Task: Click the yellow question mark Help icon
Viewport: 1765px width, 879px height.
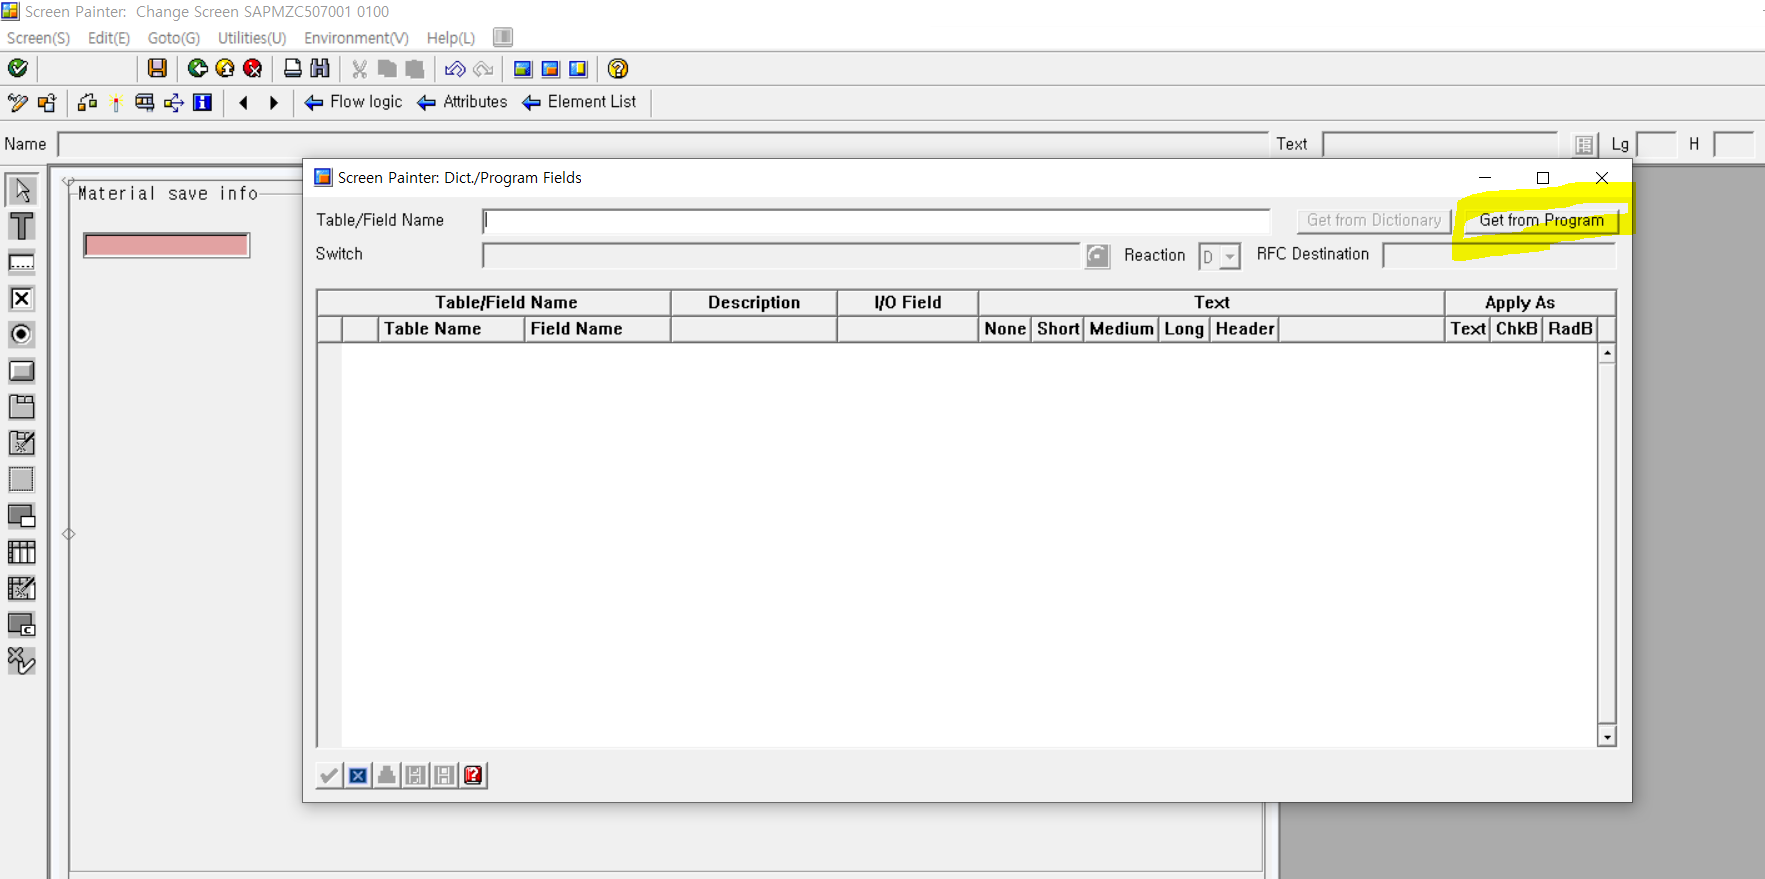Action: 618,68
